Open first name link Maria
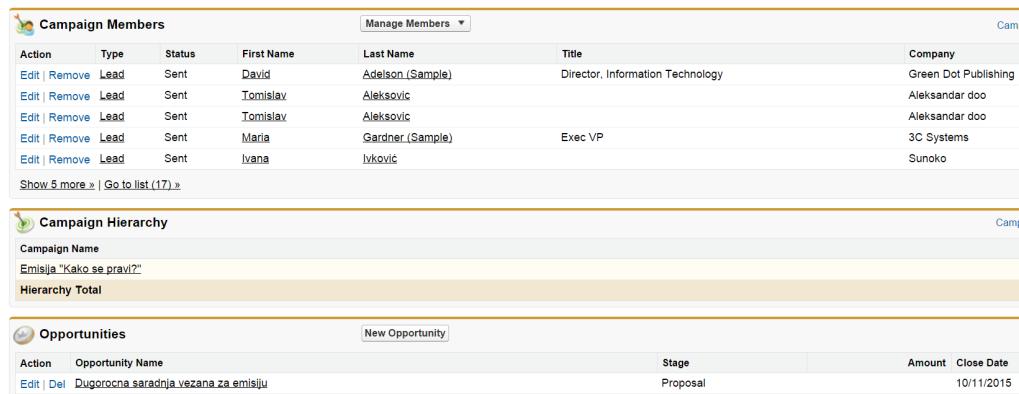Screen dimensions: 1019x394 pos(255,137)
